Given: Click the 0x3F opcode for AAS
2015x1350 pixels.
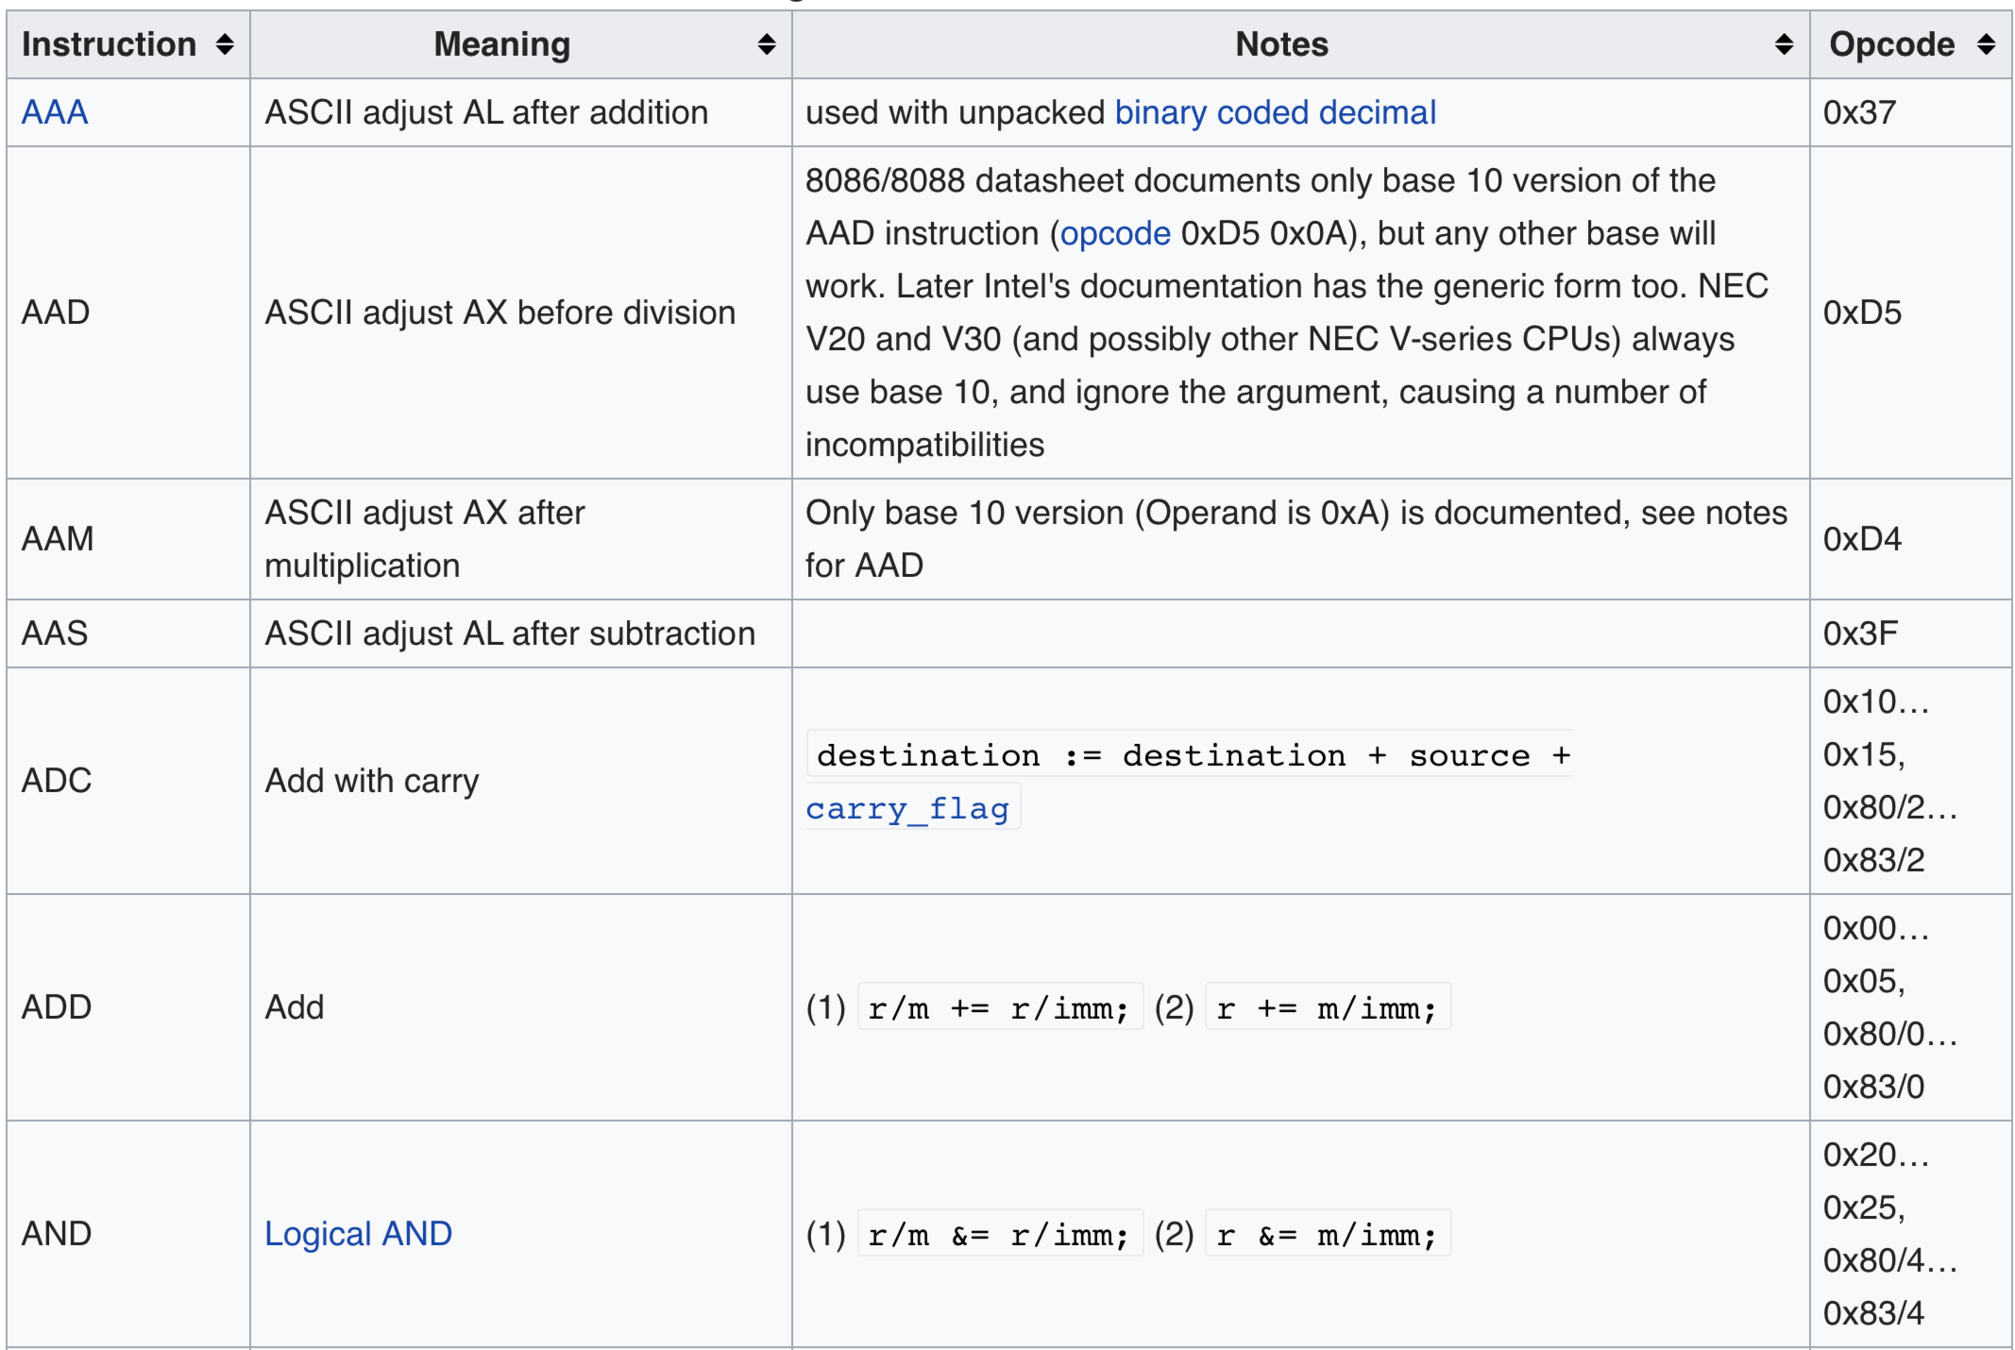Looking at the screenshot, I should pyautogui.click(x=1860, y=633).
